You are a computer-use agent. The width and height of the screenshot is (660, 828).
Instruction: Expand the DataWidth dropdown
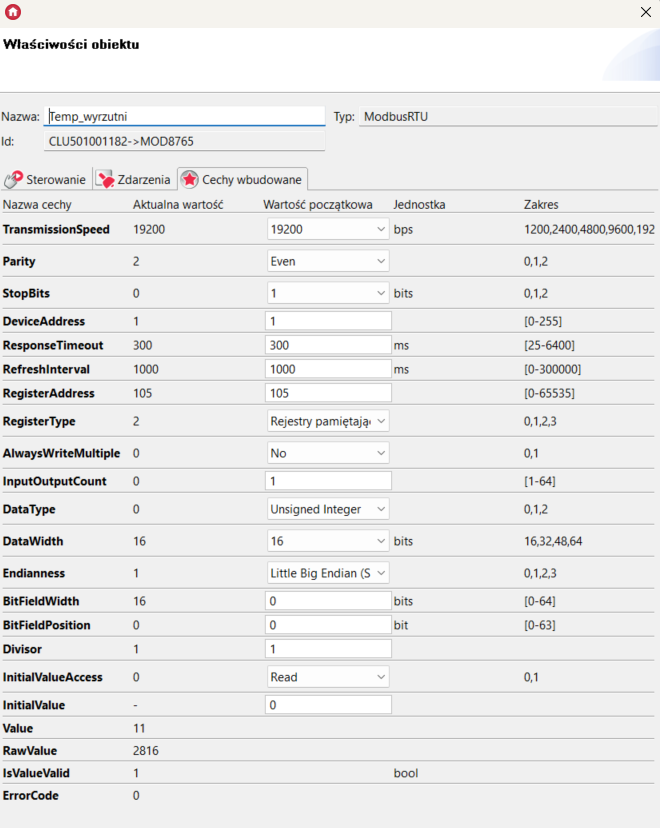(x=328, y=541)
